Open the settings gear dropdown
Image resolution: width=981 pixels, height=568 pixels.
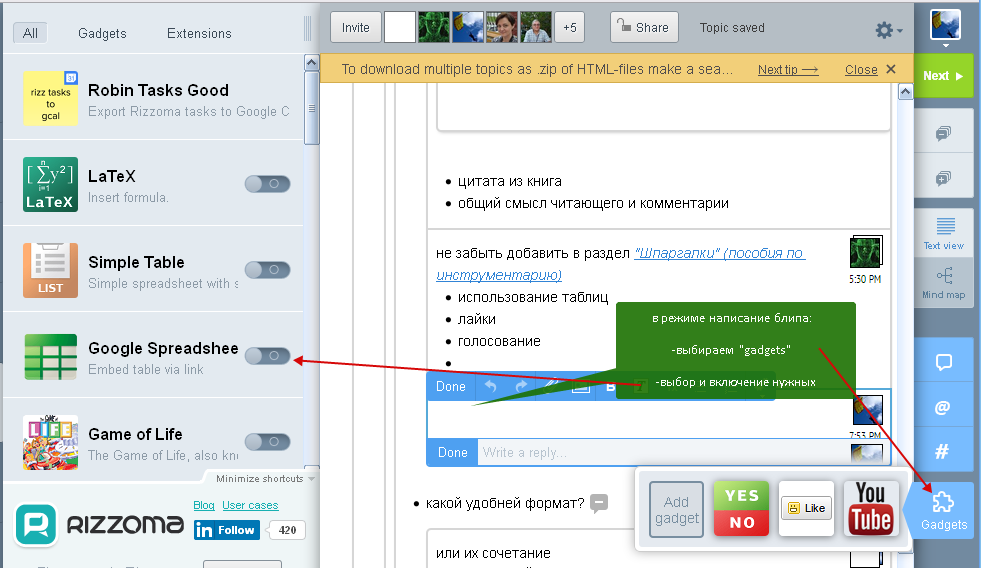pyautogui.click(x=887, y=30)
